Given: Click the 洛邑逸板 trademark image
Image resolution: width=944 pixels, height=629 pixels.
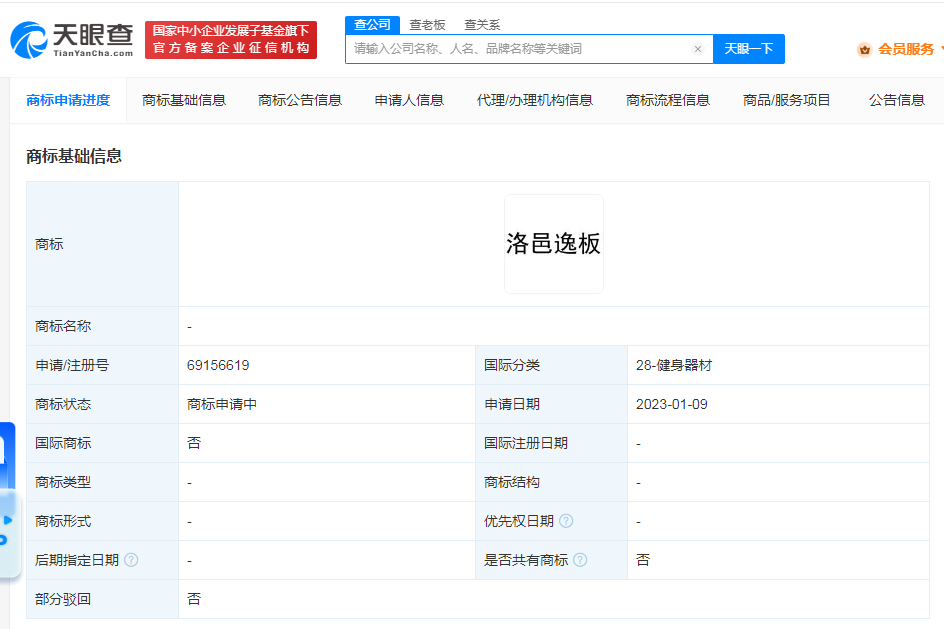Looking at the screenshot, I should [x=553, y=244].
